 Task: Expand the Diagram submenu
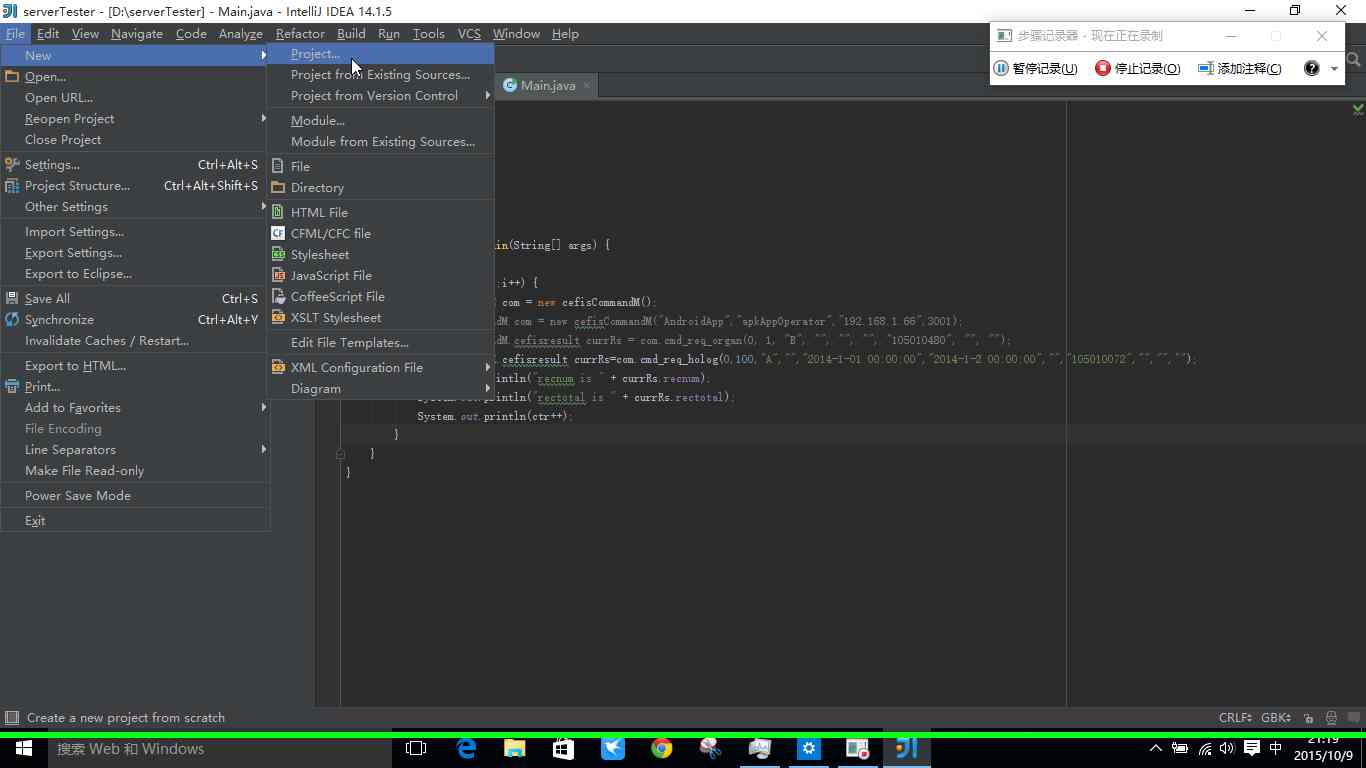380,389
